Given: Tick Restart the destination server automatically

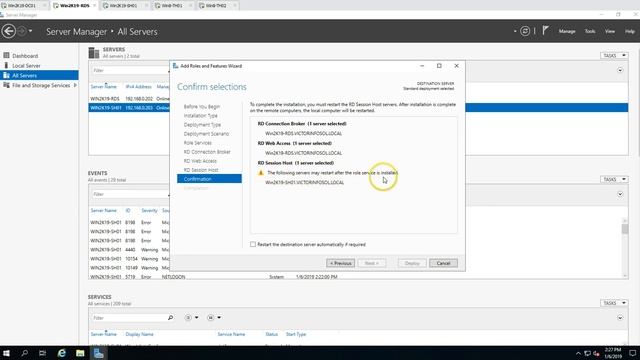Looking at the screenshot, I should 253,244.
